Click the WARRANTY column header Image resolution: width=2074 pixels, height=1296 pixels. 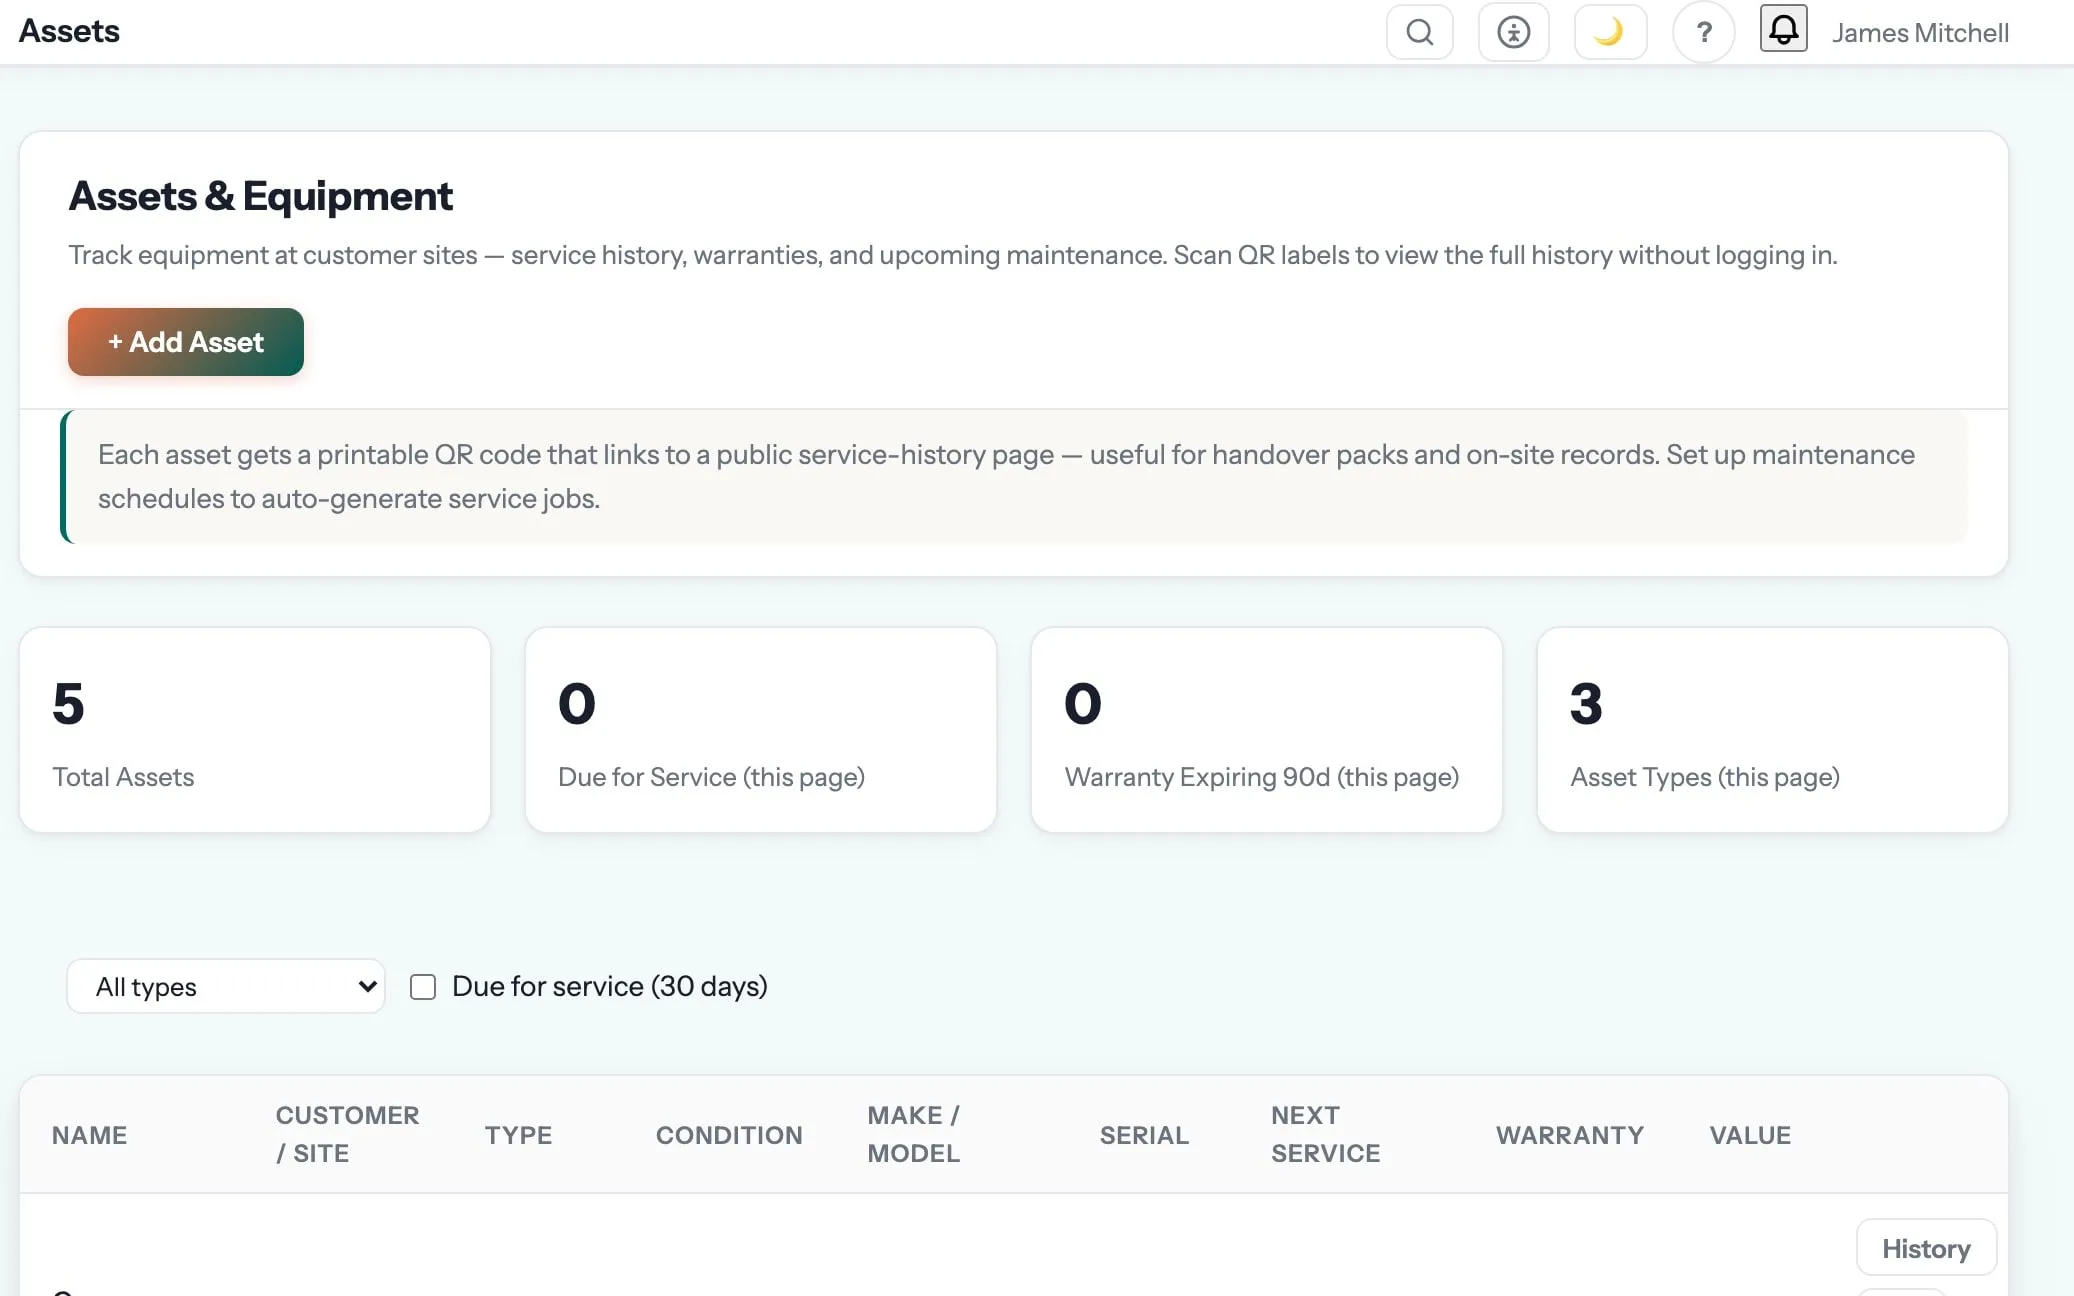point(1569,1135)
